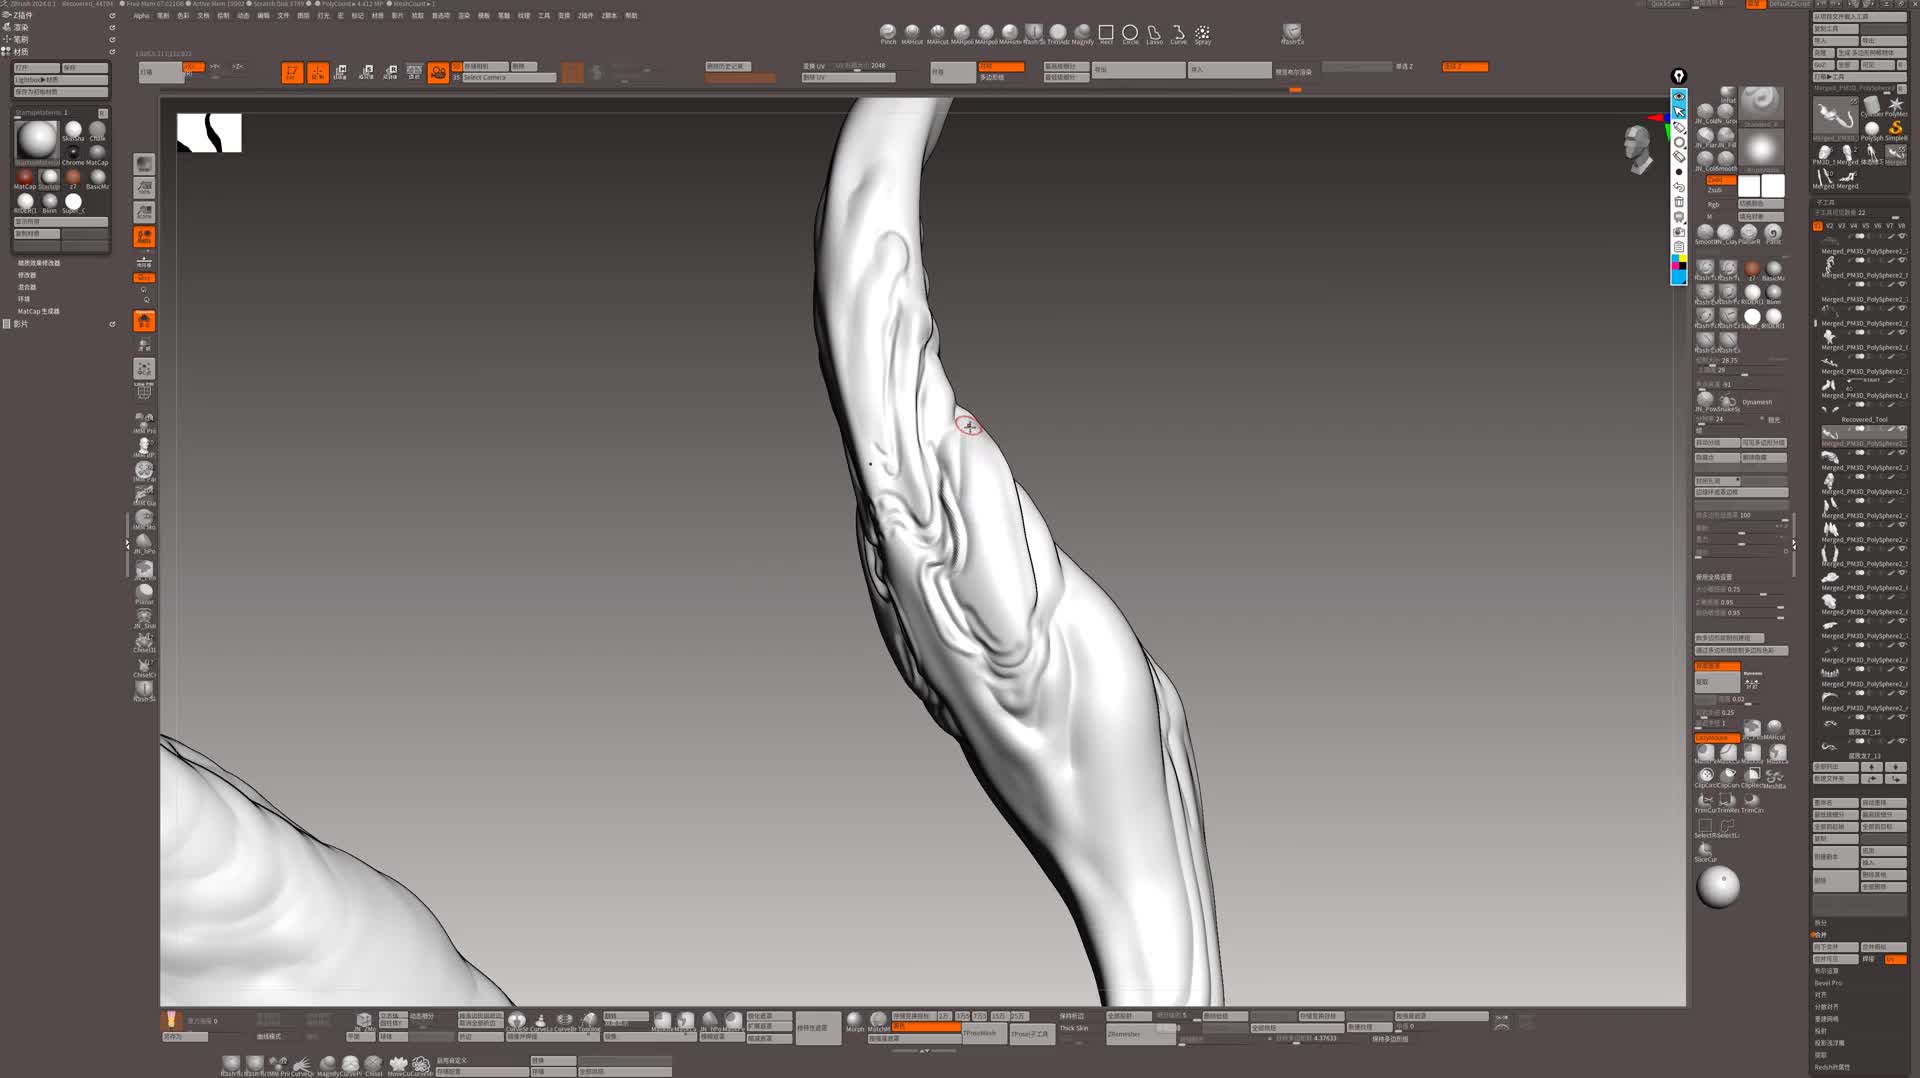The height and width of the screenshot is (1078, 1920).
Task: Pick the Circle stroke shape icon
Action: coord(1130,33)
